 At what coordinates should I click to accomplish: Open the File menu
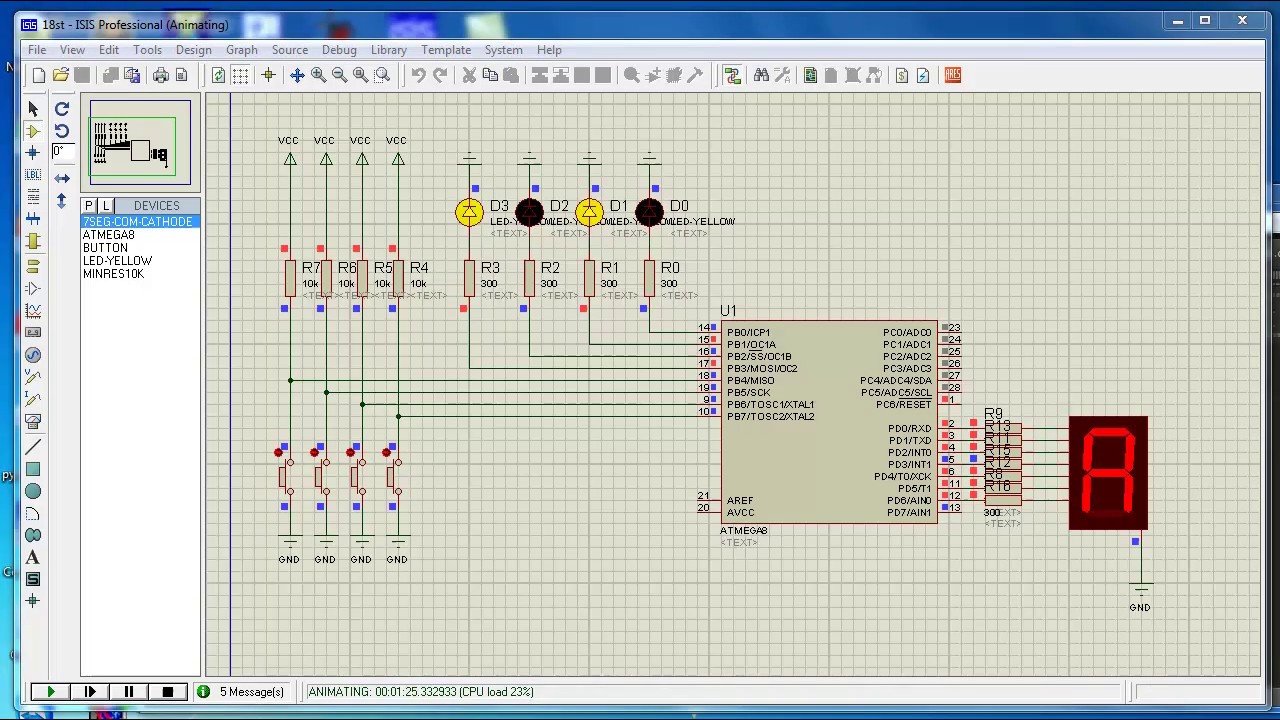(x=37, y=50)
